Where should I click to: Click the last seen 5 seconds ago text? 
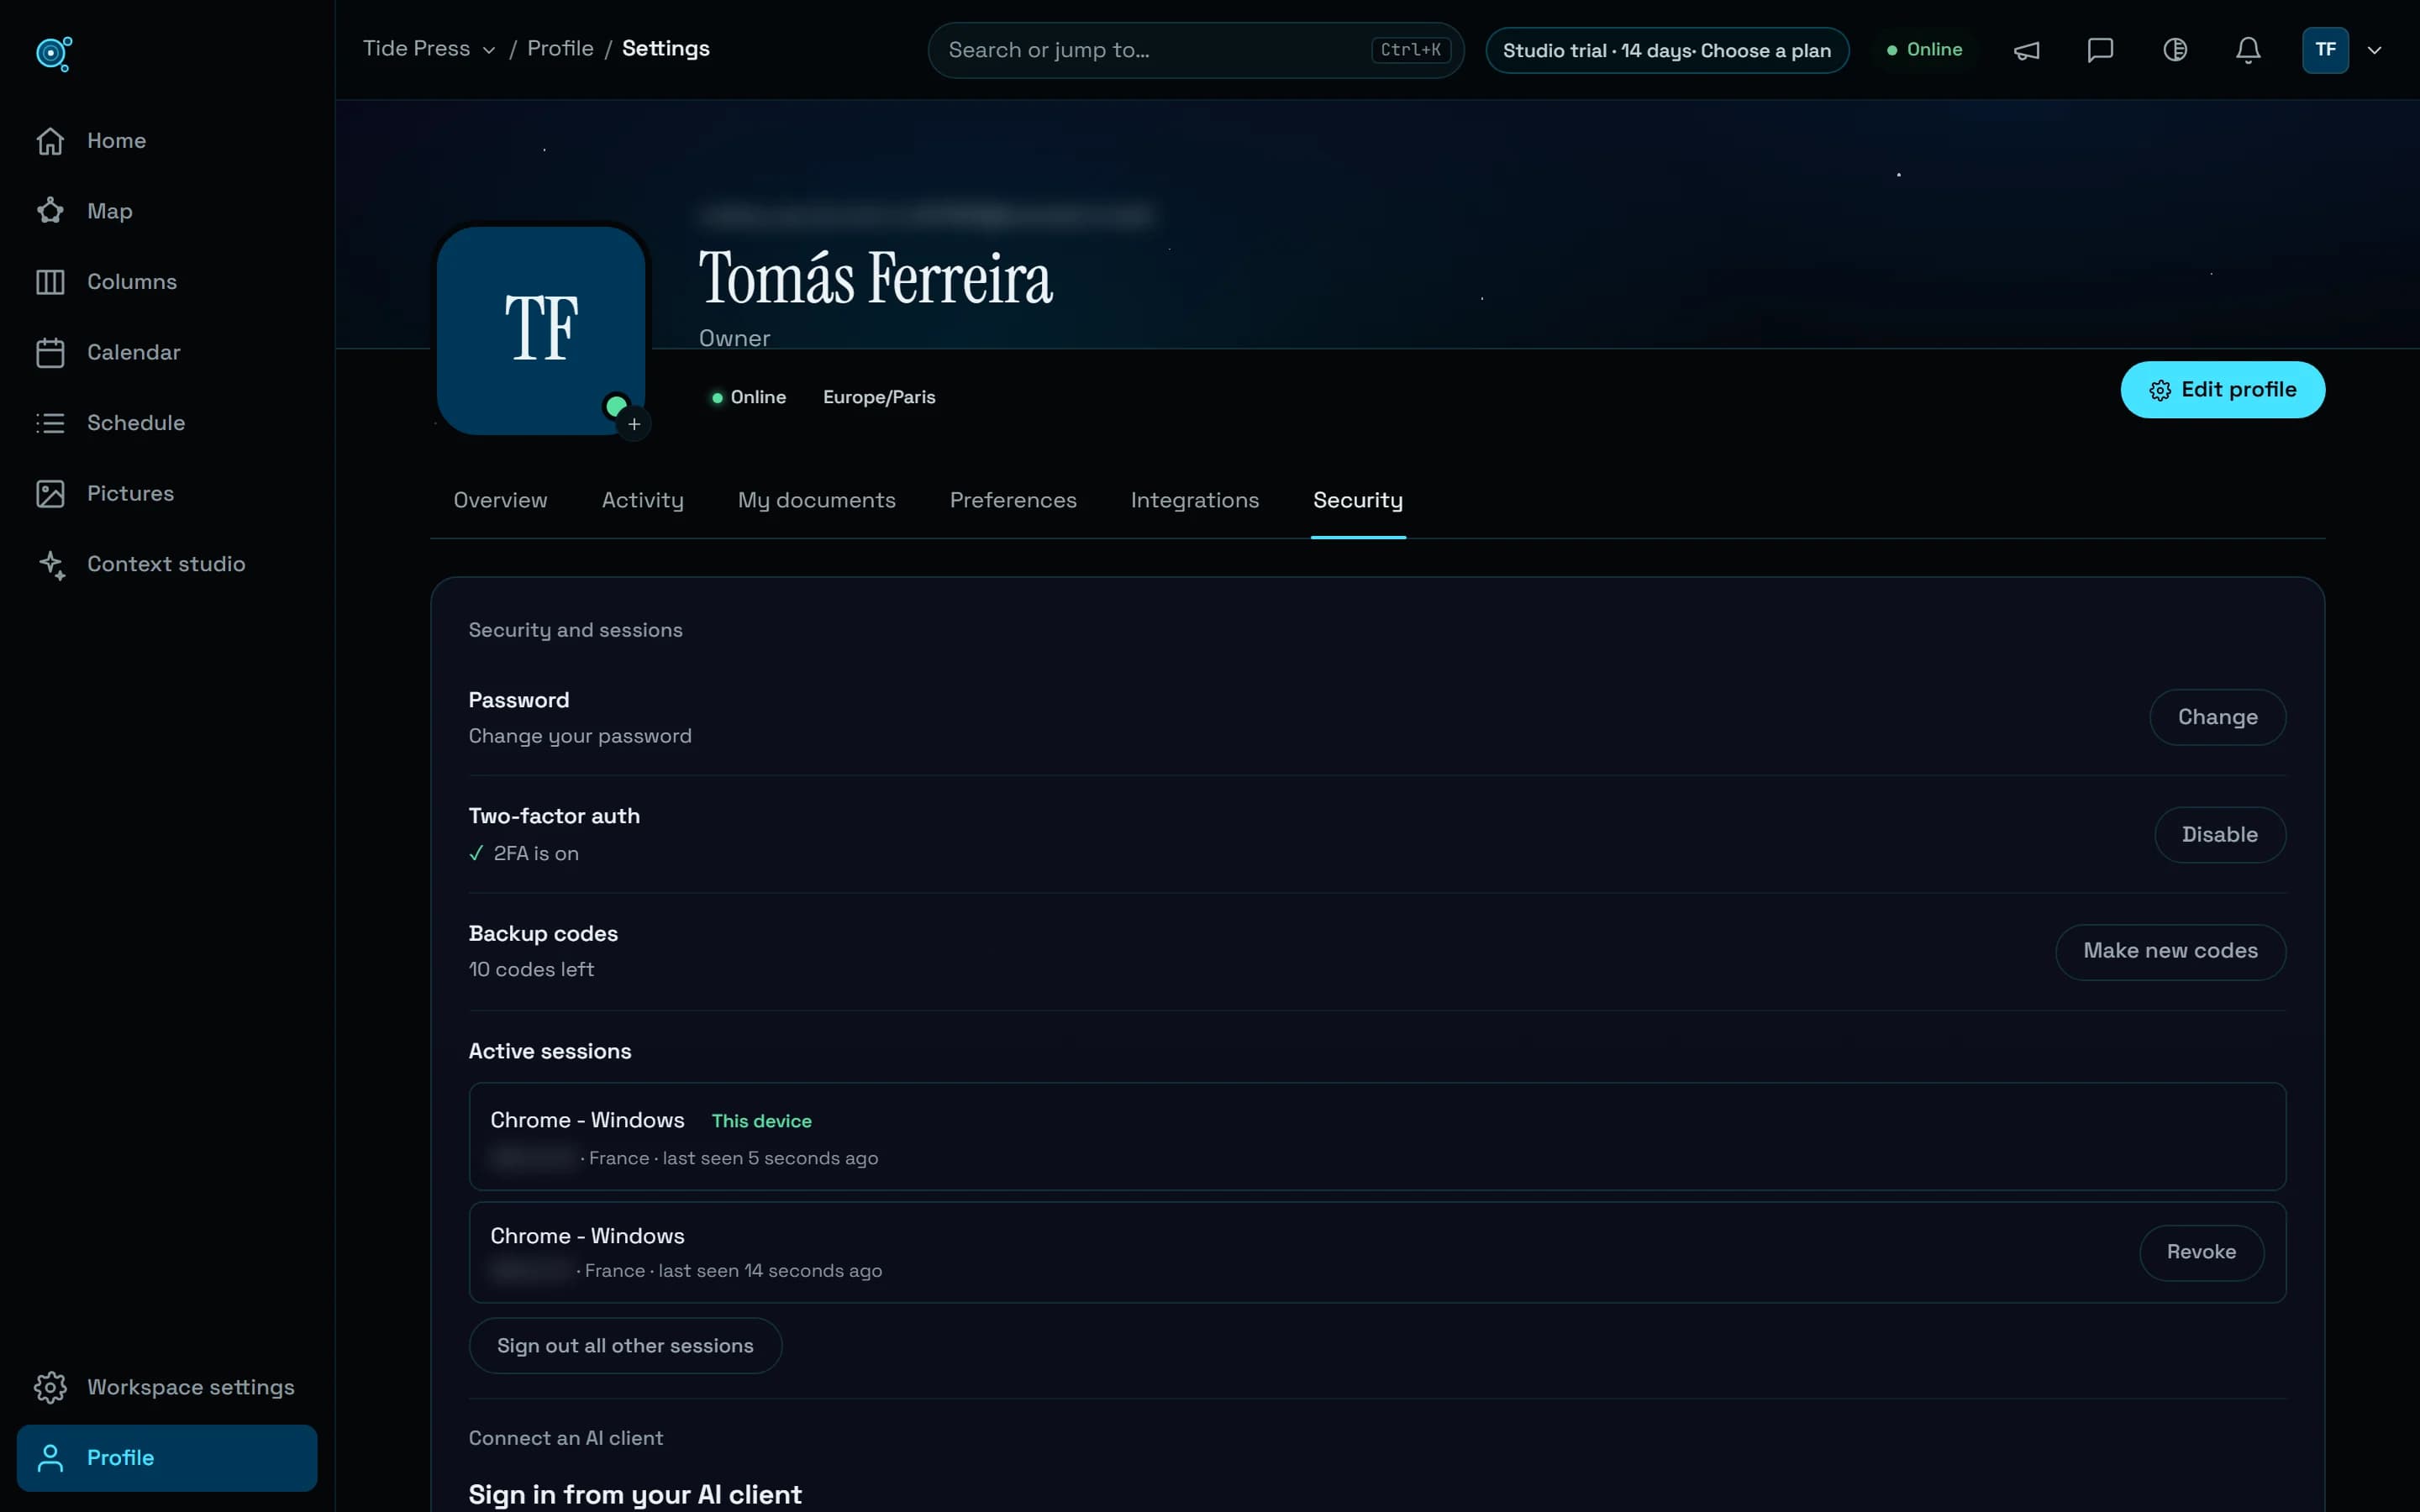coord(770,1158)
